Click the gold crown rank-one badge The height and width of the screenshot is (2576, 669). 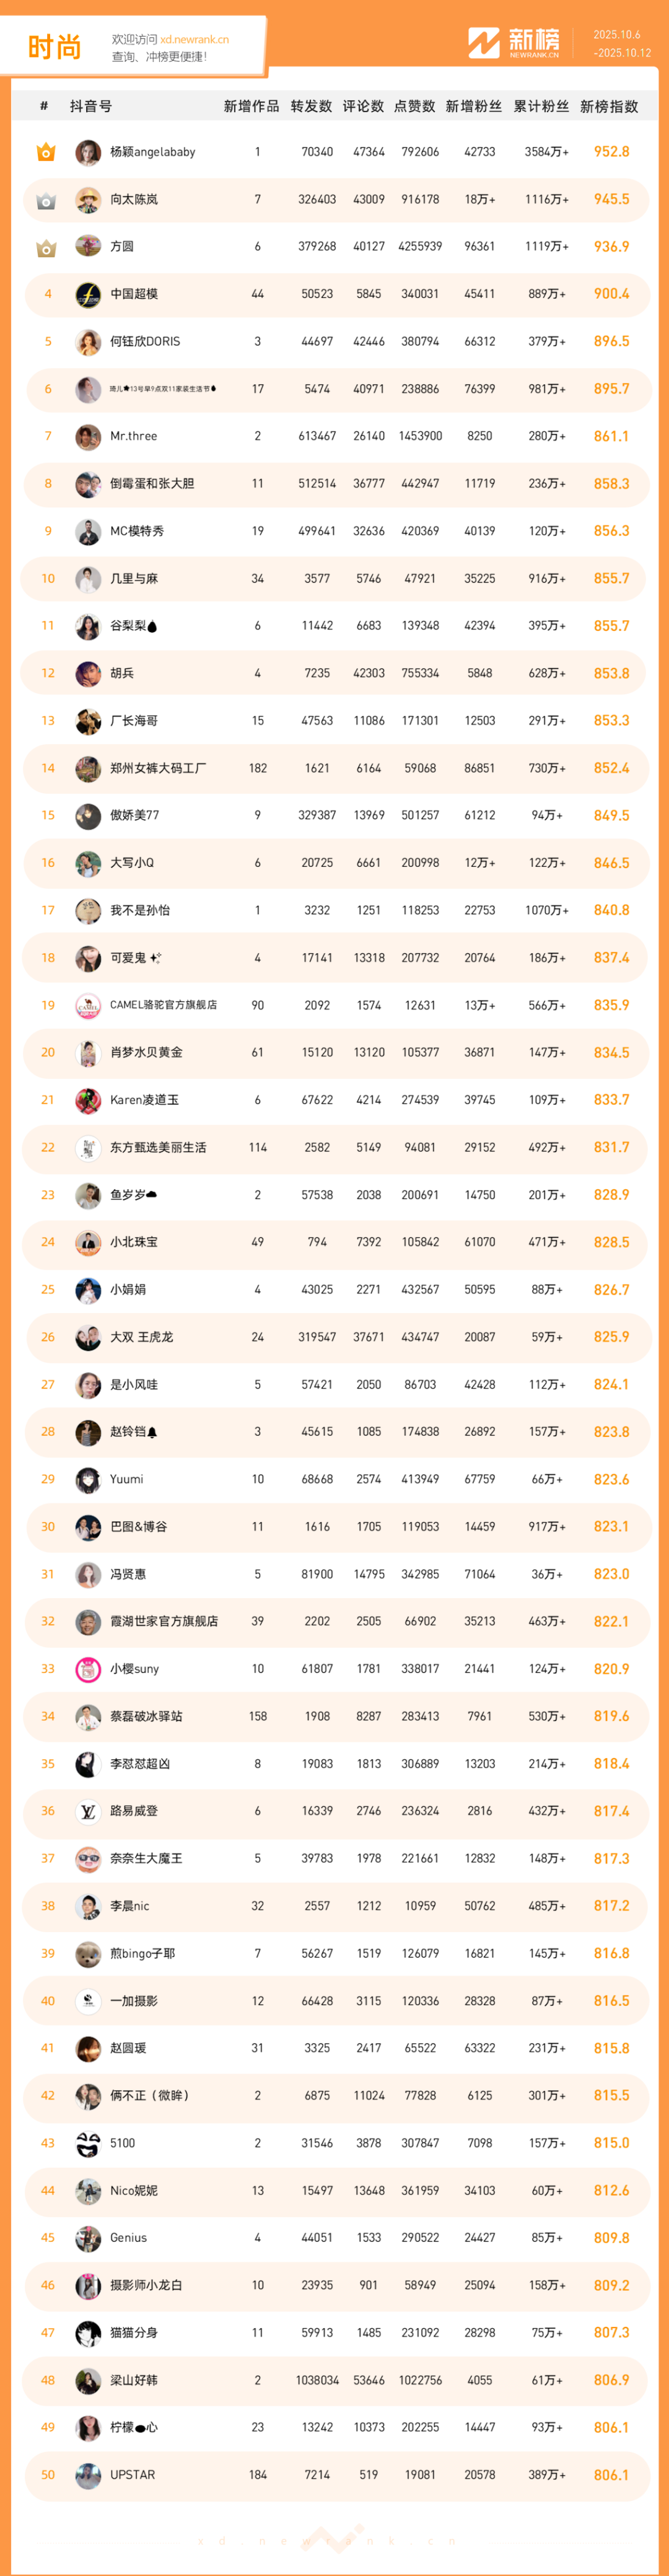46,152
